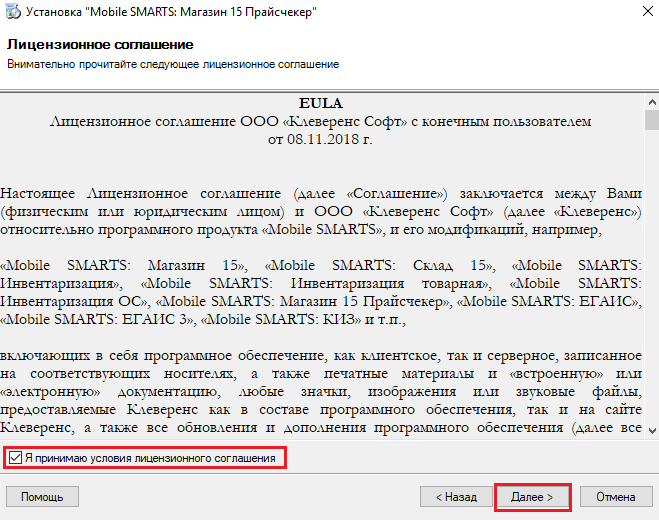Click the < Назад button
659x520 pixels.
click(x=456, y=497)
